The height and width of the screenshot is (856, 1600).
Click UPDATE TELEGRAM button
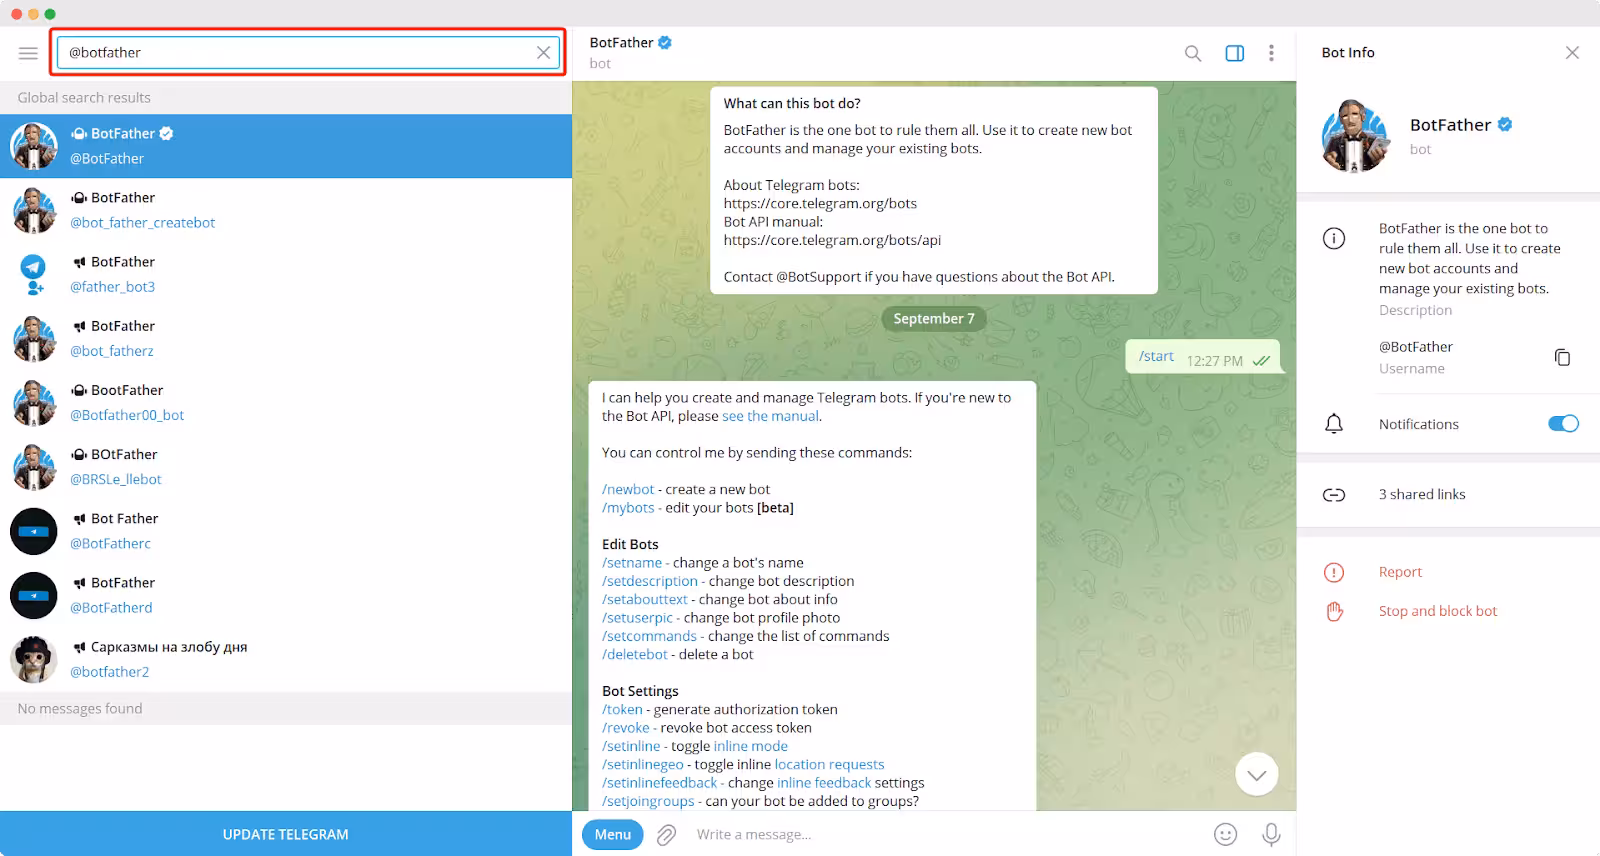[x=286, y=834]
